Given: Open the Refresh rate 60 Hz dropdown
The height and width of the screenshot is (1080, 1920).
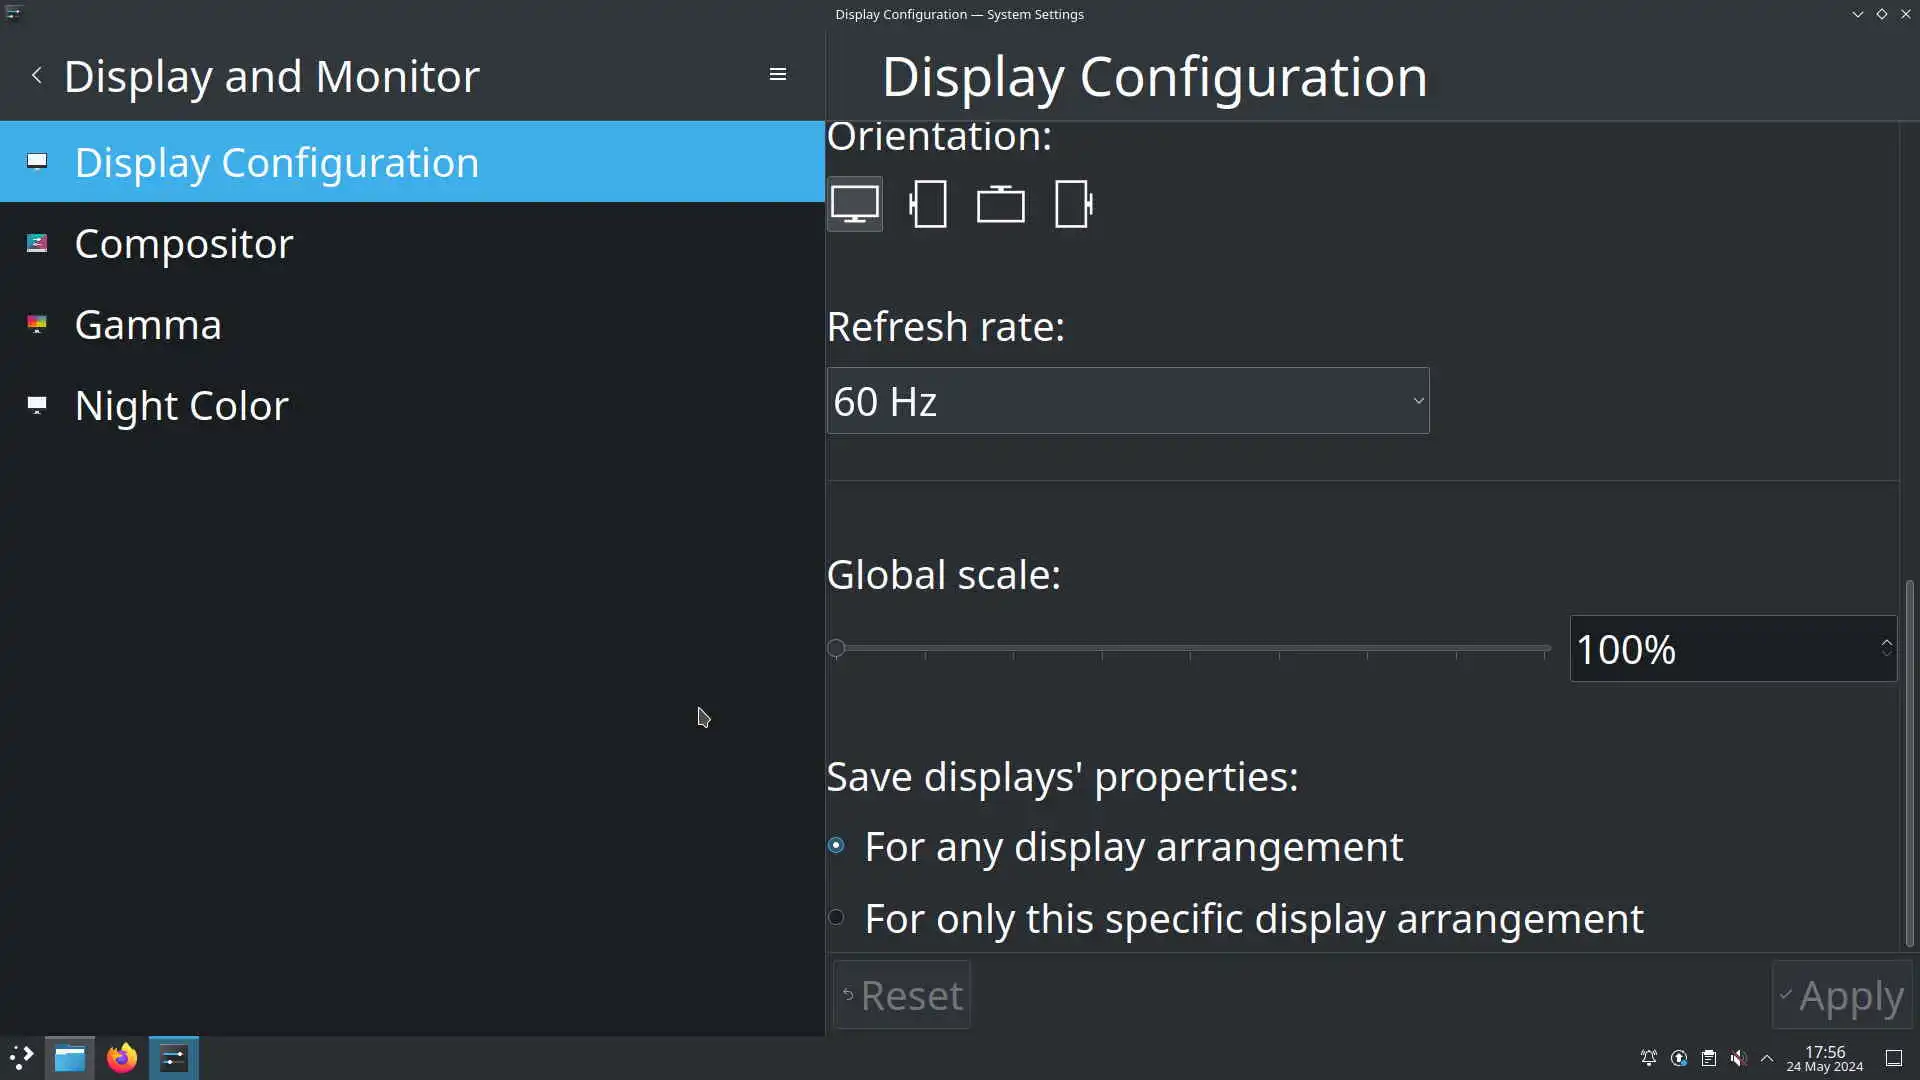Looking at the screenshot, I should coord(1127,401).
